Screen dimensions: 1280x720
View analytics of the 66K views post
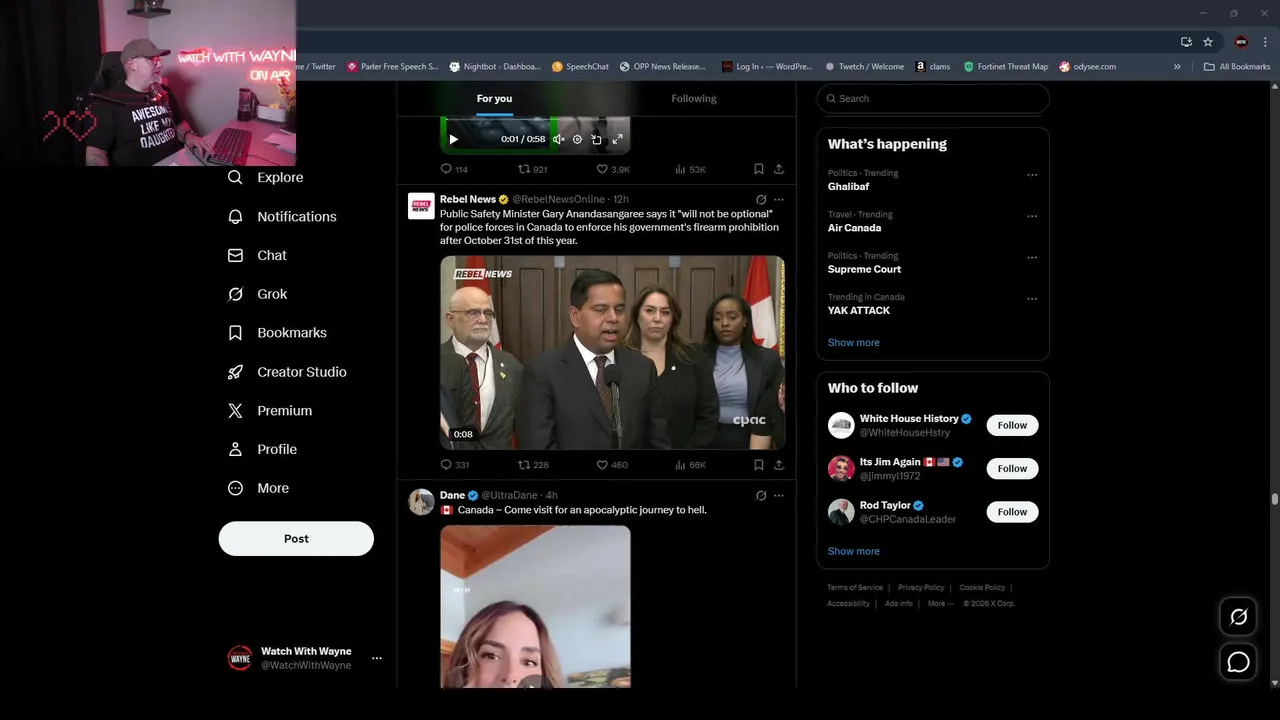690,465
